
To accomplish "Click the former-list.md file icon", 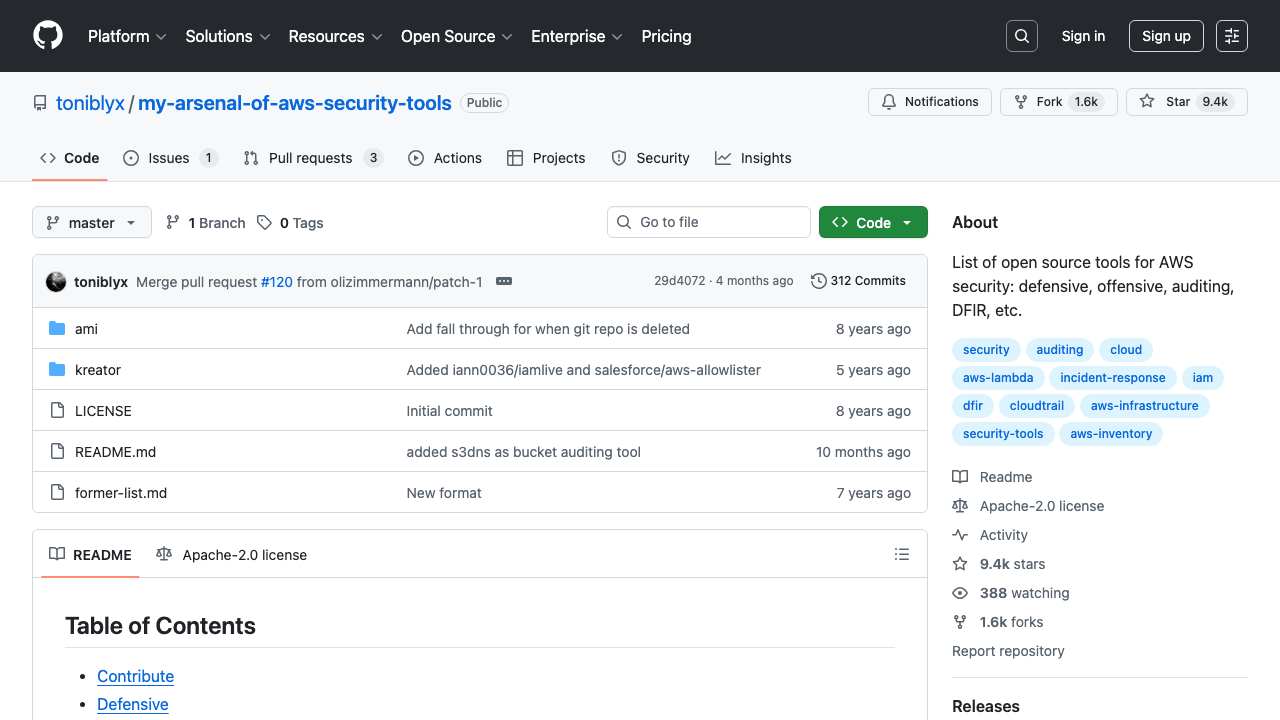I will [57, 493].
